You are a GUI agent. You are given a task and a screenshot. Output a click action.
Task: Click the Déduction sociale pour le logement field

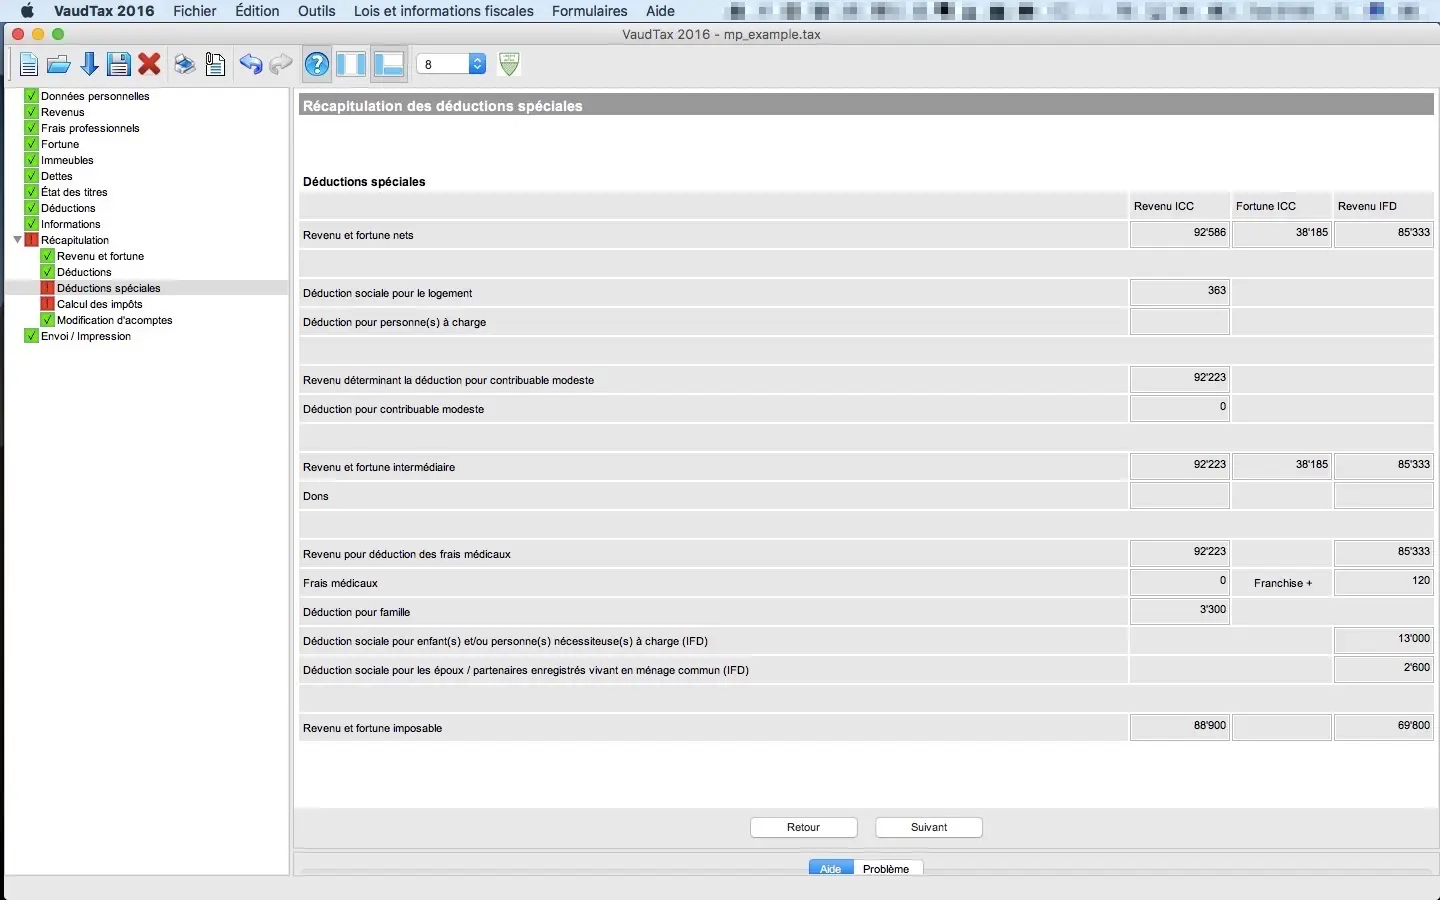[x=1180, y=292]
